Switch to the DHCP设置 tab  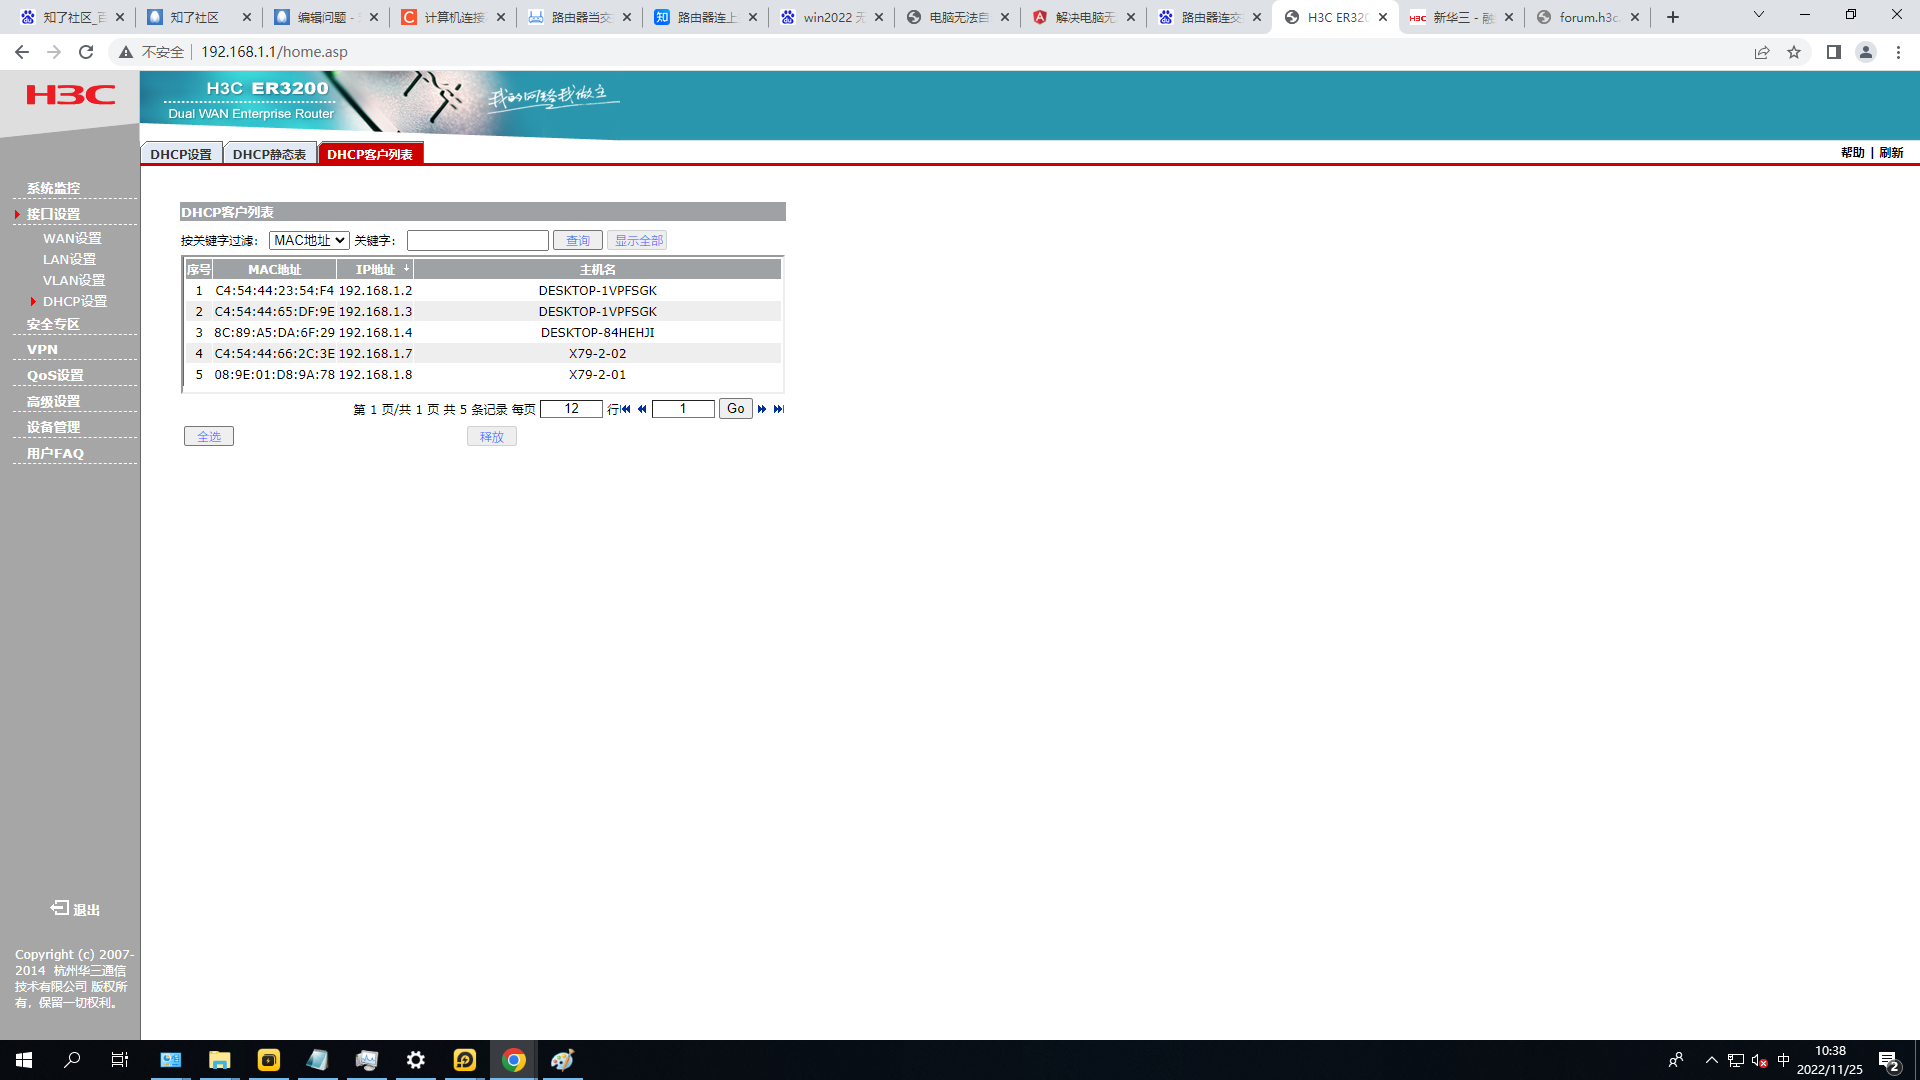coord(181,154)
